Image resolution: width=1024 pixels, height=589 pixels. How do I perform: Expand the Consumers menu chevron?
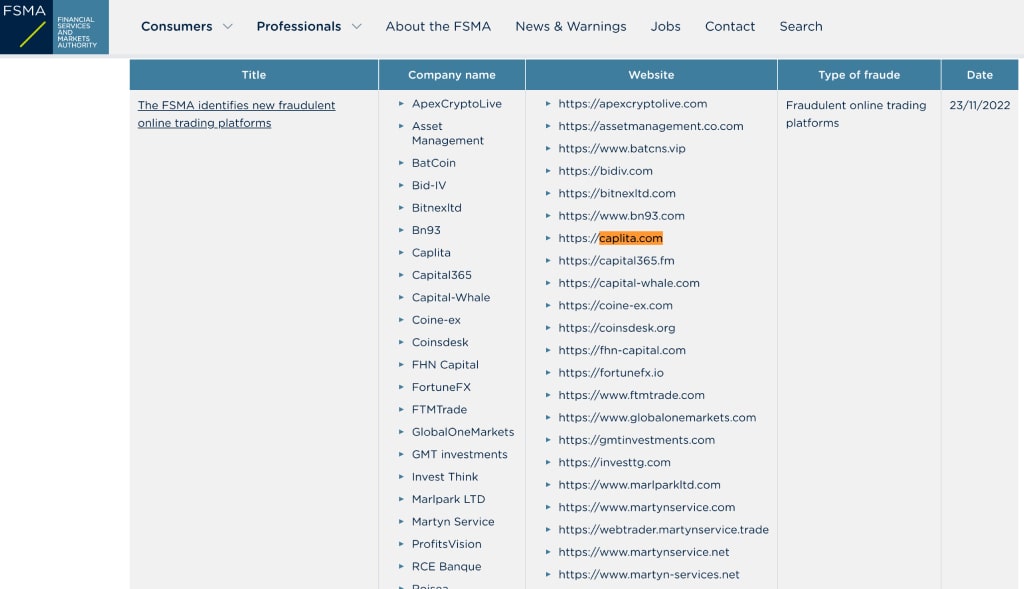pyautogui.click(x=228, y=27)
